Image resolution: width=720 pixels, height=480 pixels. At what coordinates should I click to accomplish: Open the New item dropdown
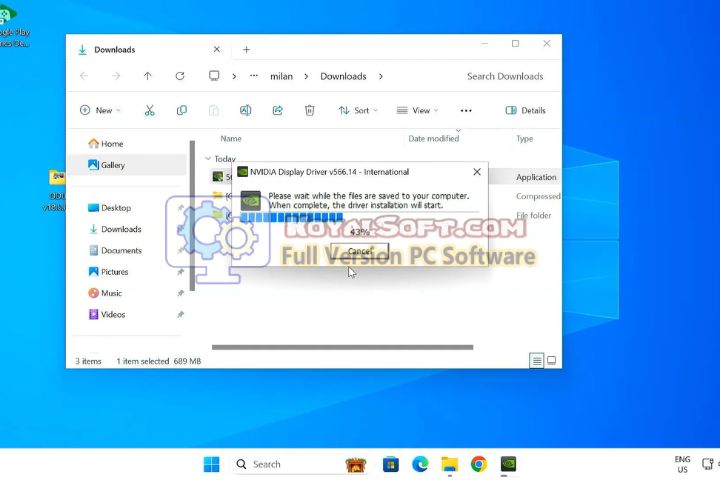coord(100,110)
